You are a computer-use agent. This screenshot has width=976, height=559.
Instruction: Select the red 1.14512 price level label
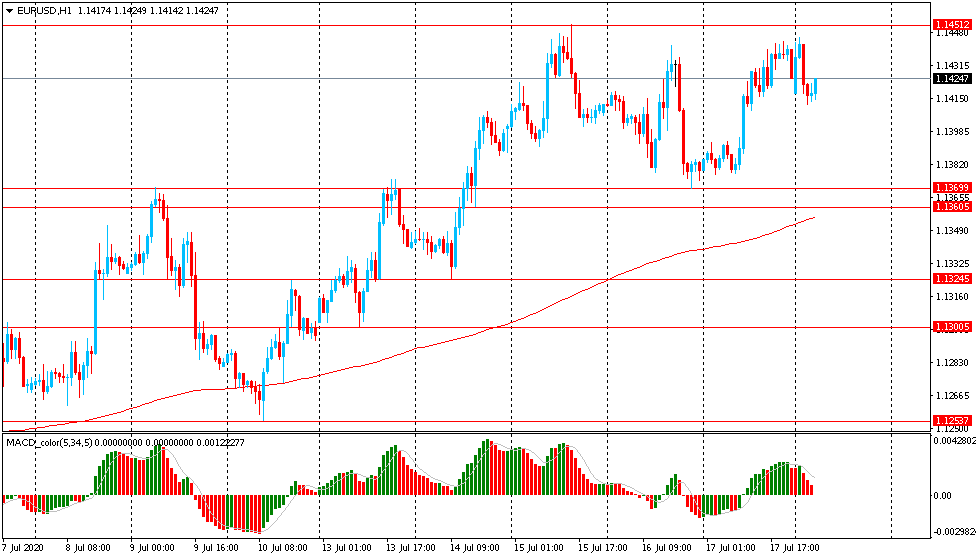[952, 25]
